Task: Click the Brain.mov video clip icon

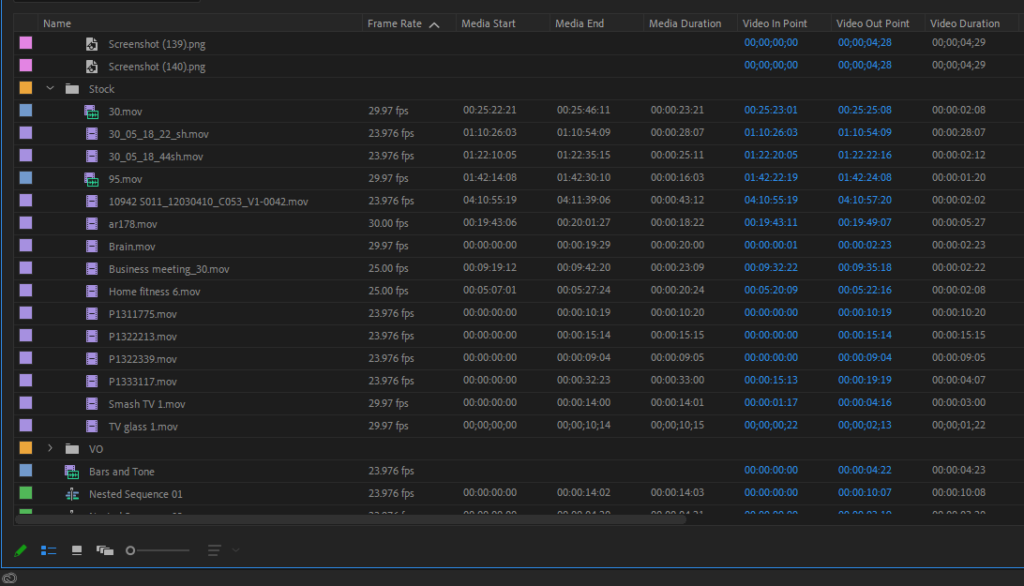Action: click(x=91, y=247)
